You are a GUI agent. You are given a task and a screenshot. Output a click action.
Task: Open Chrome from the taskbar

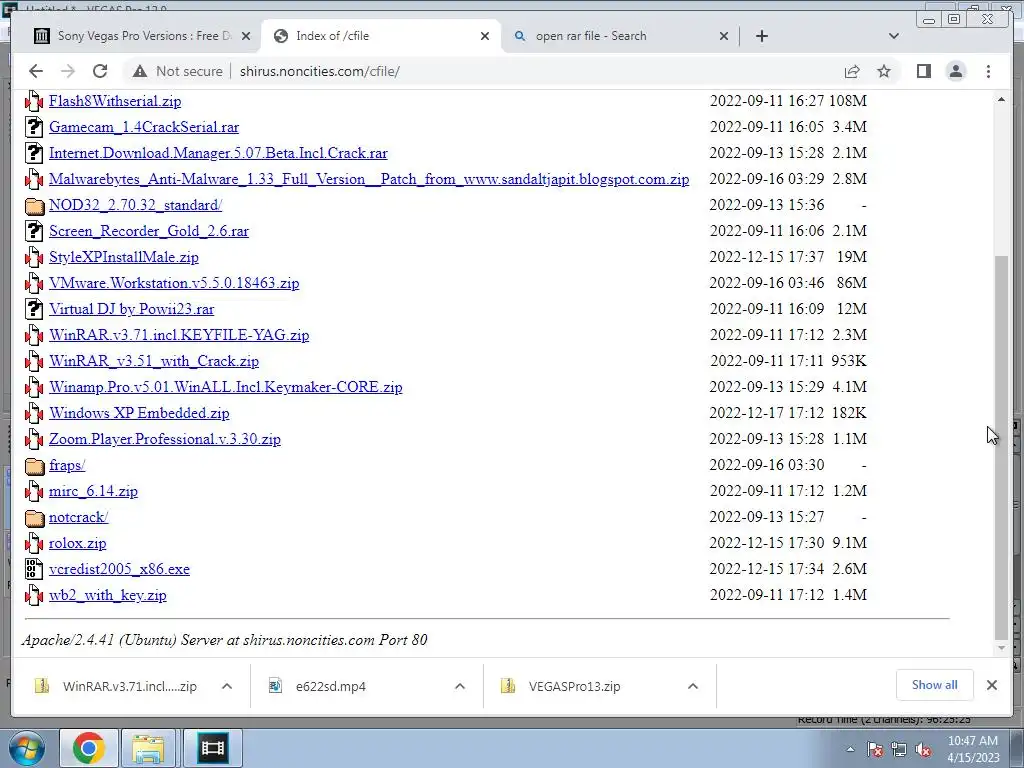(88, 748)
